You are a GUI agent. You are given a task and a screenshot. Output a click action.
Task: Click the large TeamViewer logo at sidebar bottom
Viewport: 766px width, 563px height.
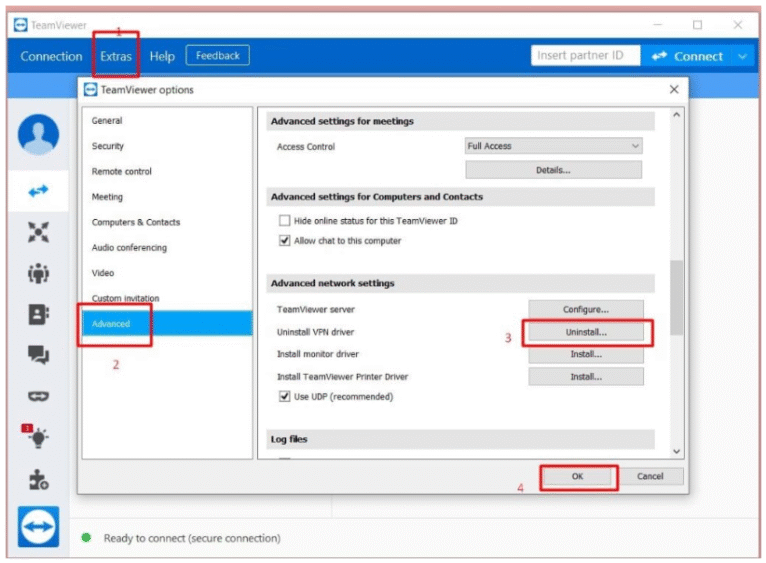[39, 526]
